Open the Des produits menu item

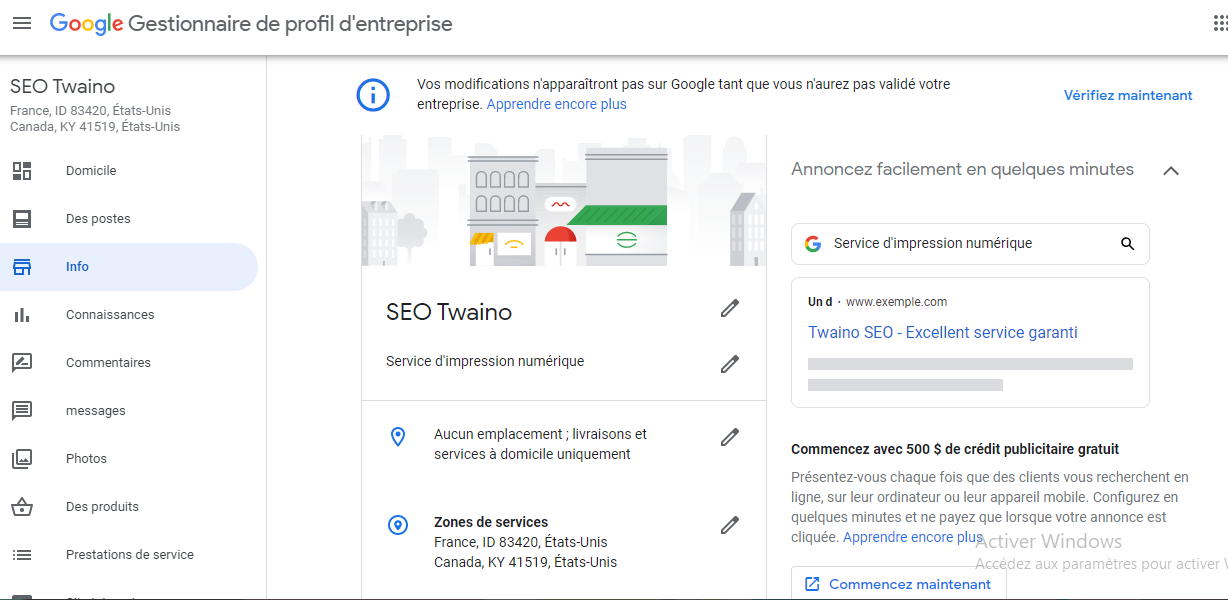tap(129, 507)
